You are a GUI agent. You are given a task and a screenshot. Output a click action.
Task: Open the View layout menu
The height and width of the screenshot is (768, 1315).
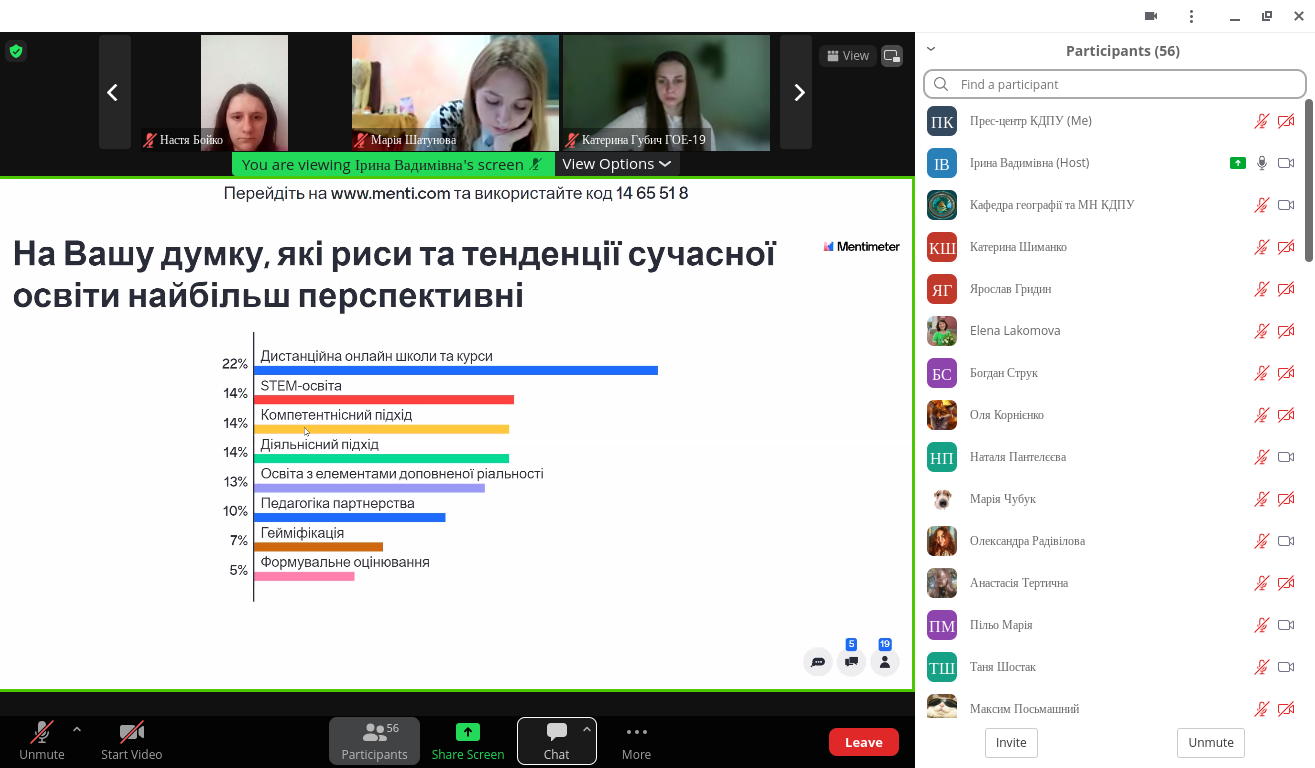click(x=847, y=56)
